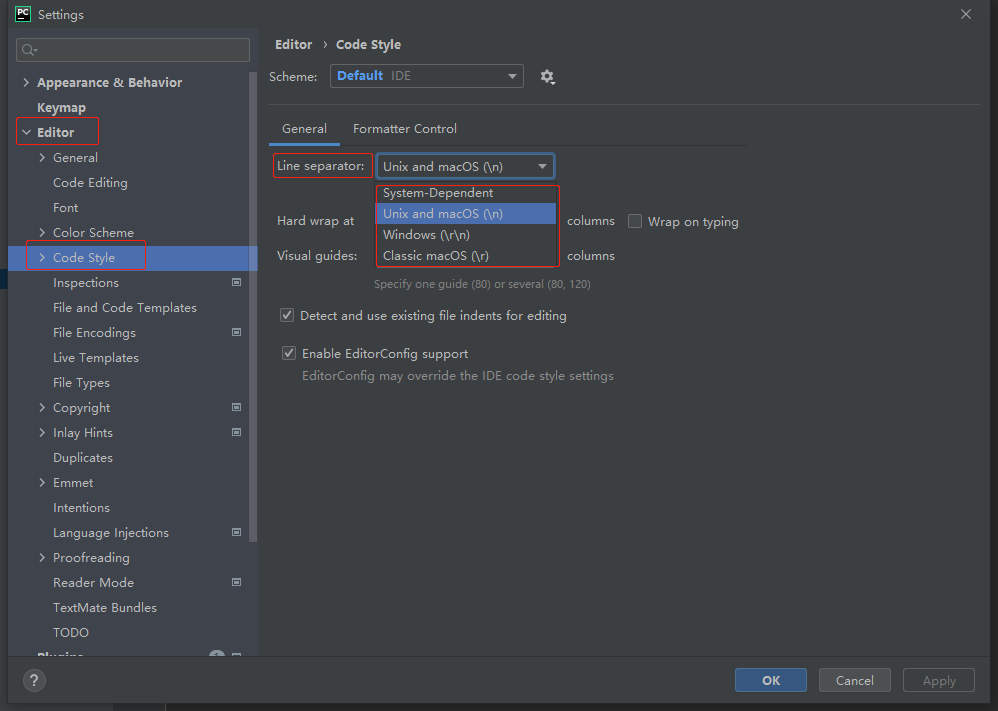The image size is (998, 711).
Task: Click the project-level icon beside File Encodings
Action: [237, 333]
